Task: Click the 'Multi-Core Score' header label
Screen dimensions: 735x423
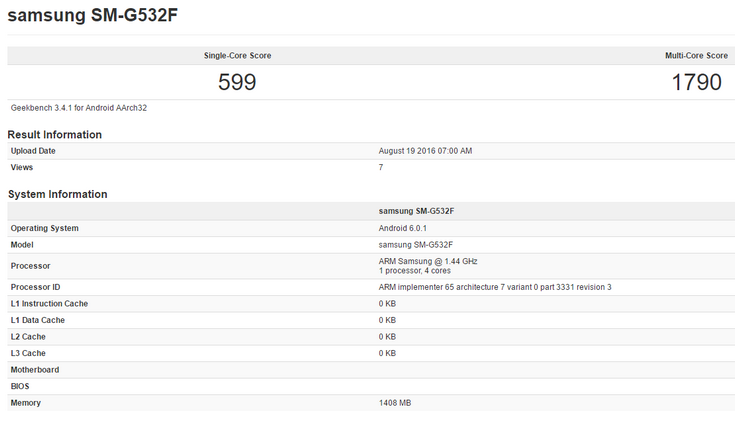Action: pos(696,55)
